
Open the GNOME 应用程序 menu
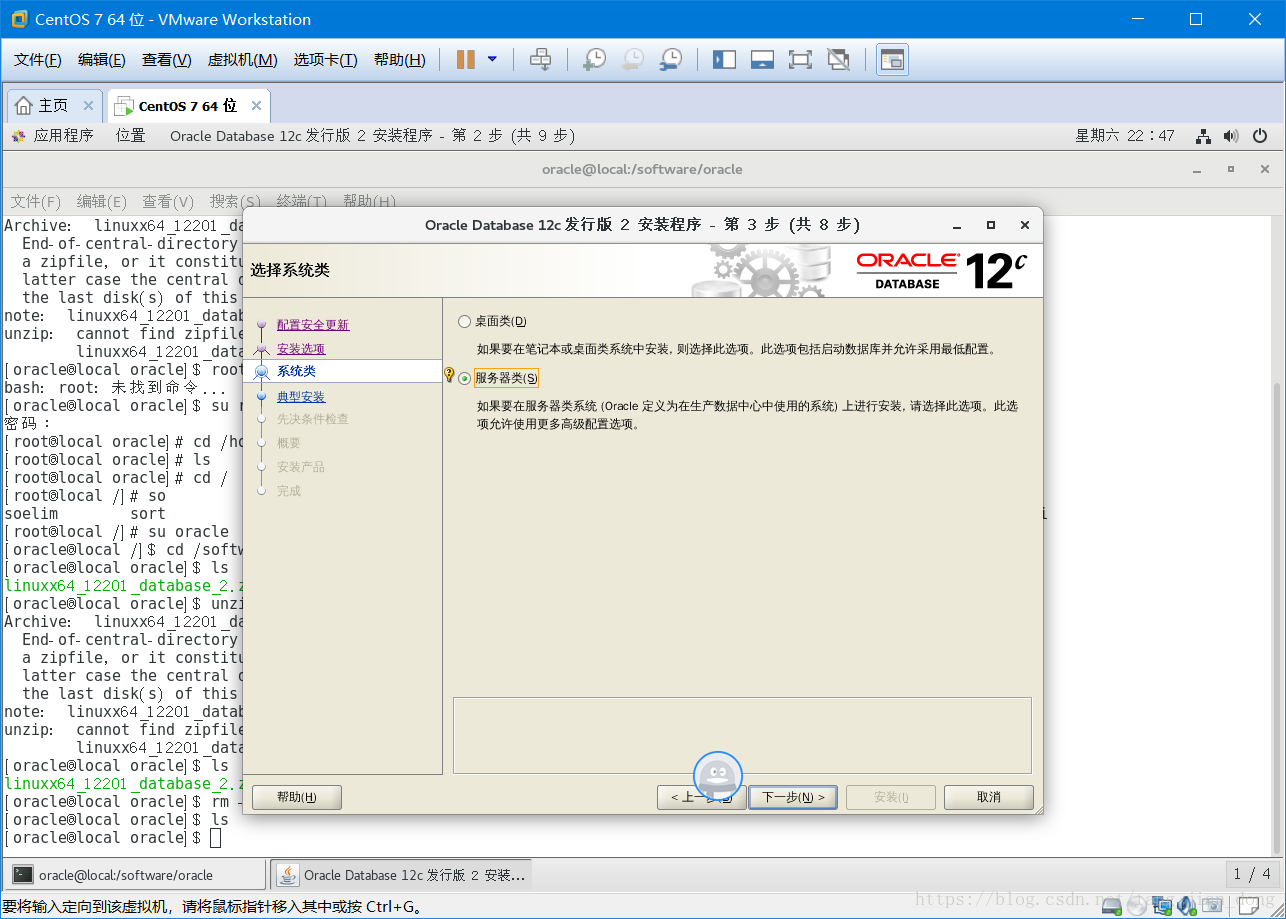(52, 136)
